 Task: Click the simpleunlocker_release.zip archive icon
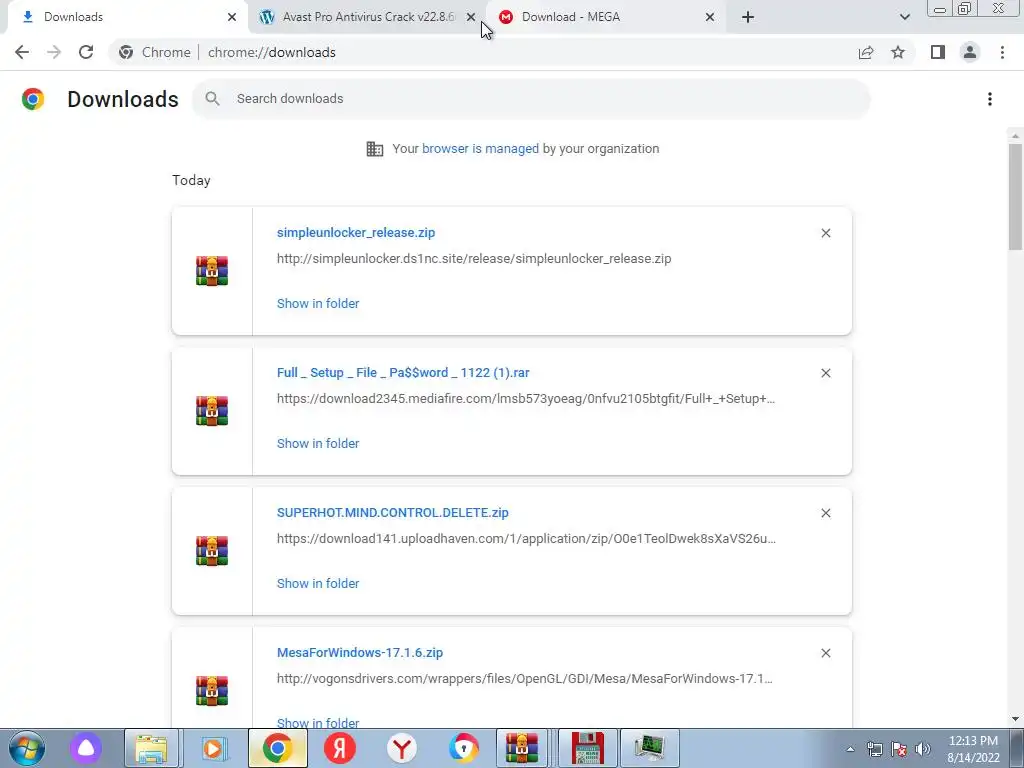[212, 270]
